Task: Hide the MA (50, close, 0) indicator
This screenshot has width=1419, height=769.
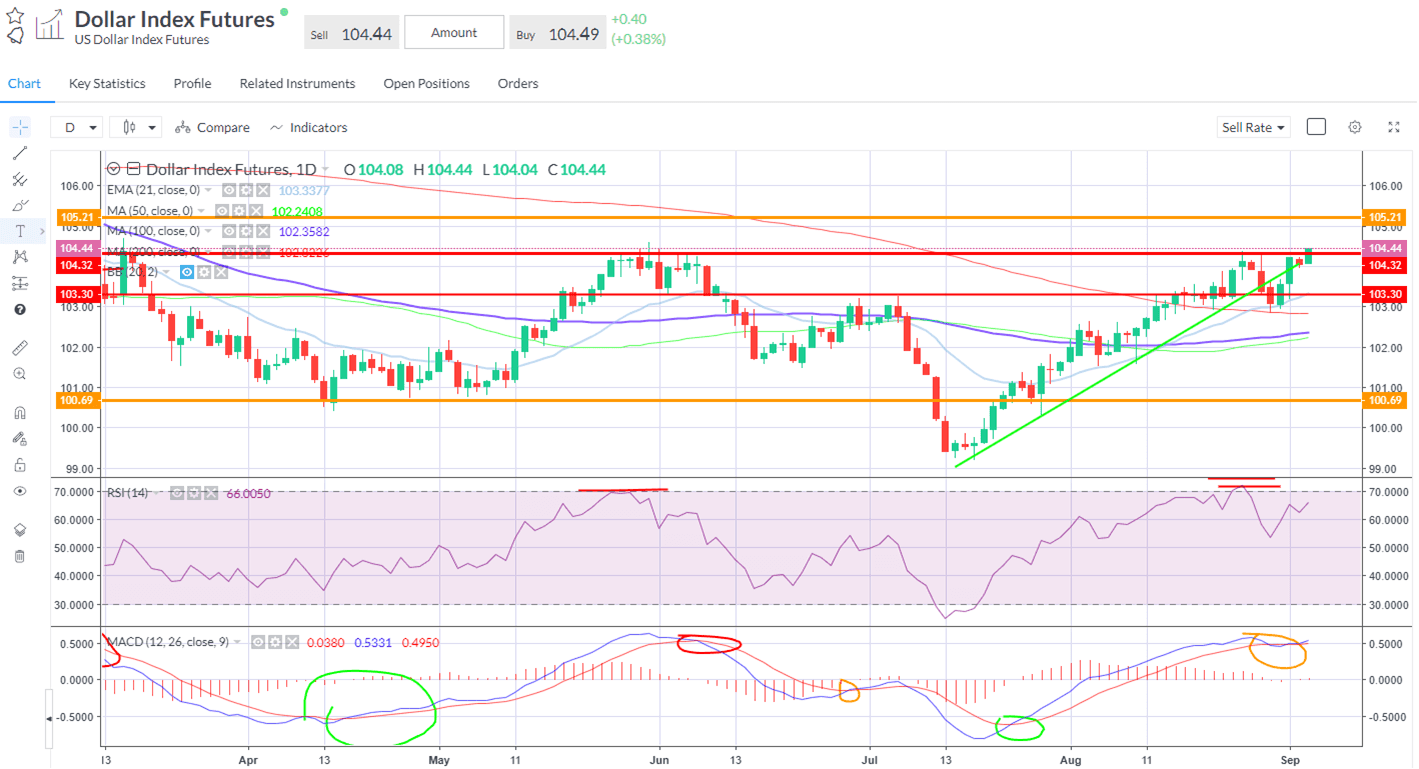Action: [x=222, y=211]
